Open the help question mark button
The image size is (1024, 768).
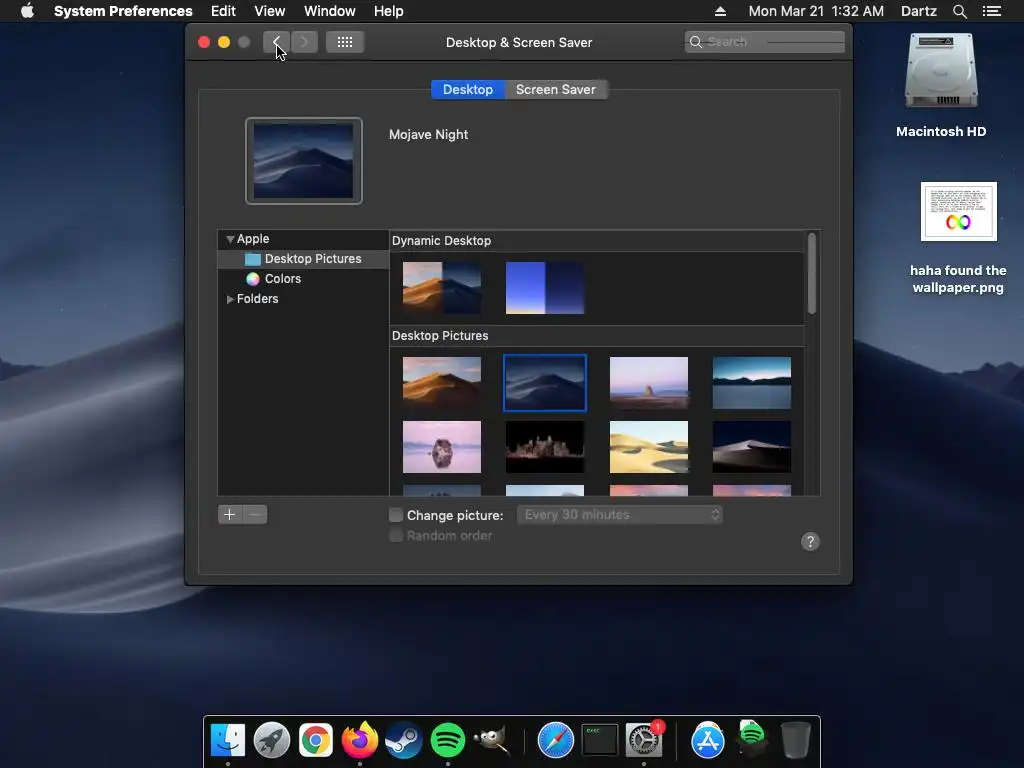click(x=810, y=541)
